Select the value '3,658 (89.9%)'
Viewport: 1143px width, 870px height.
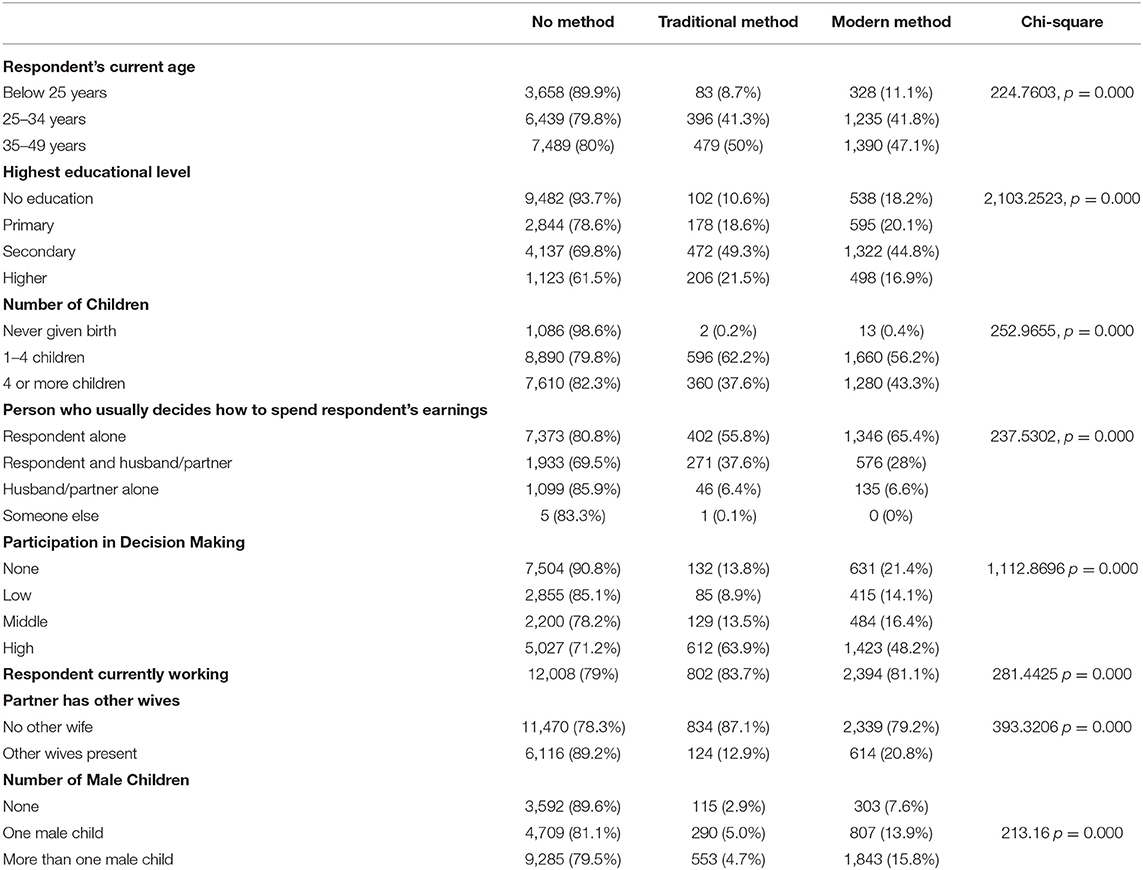tap(573, 93)
